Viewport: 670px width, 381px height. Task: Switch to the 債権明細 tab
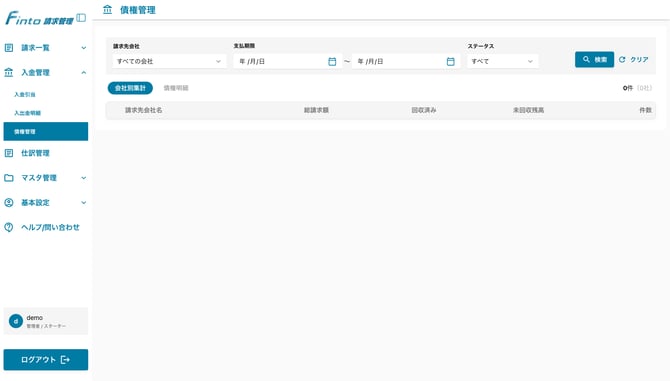(x=176, y=88)
